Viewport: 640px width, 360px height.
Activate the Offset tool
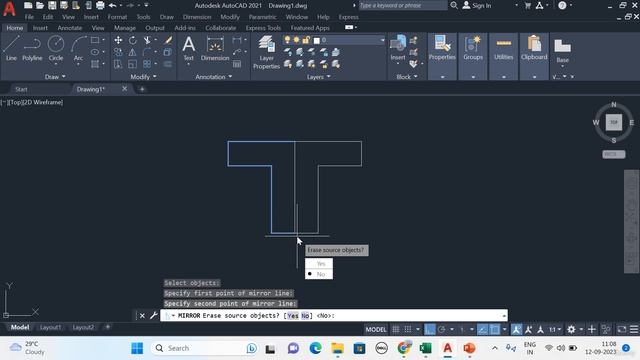point(168,64)
